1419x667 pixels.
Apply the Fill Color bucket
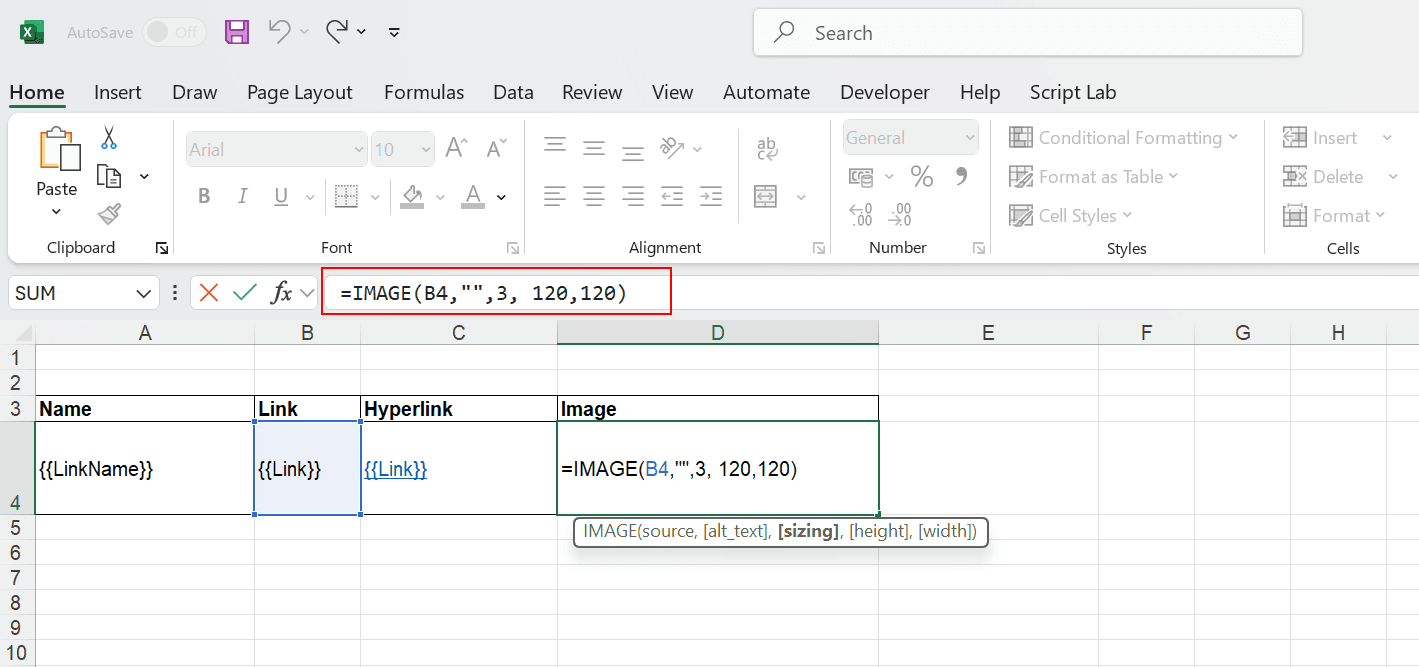(x=411, y=196)
